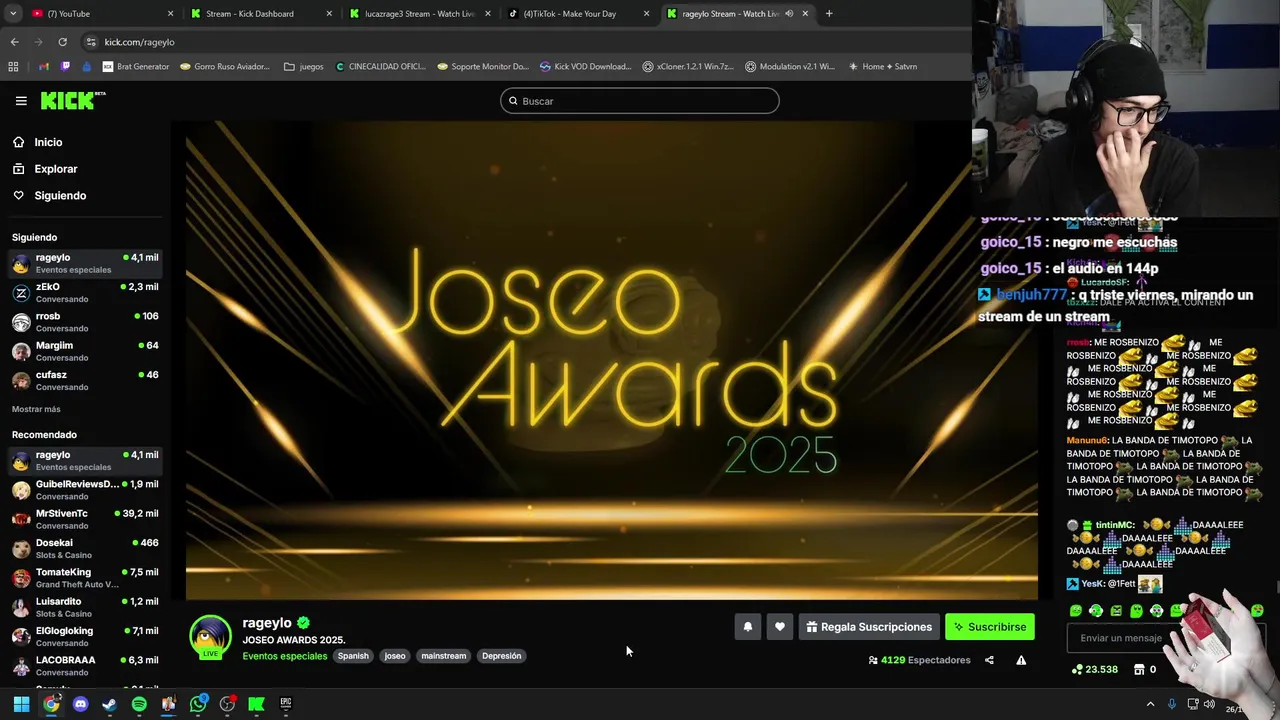Screen dimensions: 1280x720
Task: Click the KICK logo
Action: pyautogui.click(x=72, y=100)
